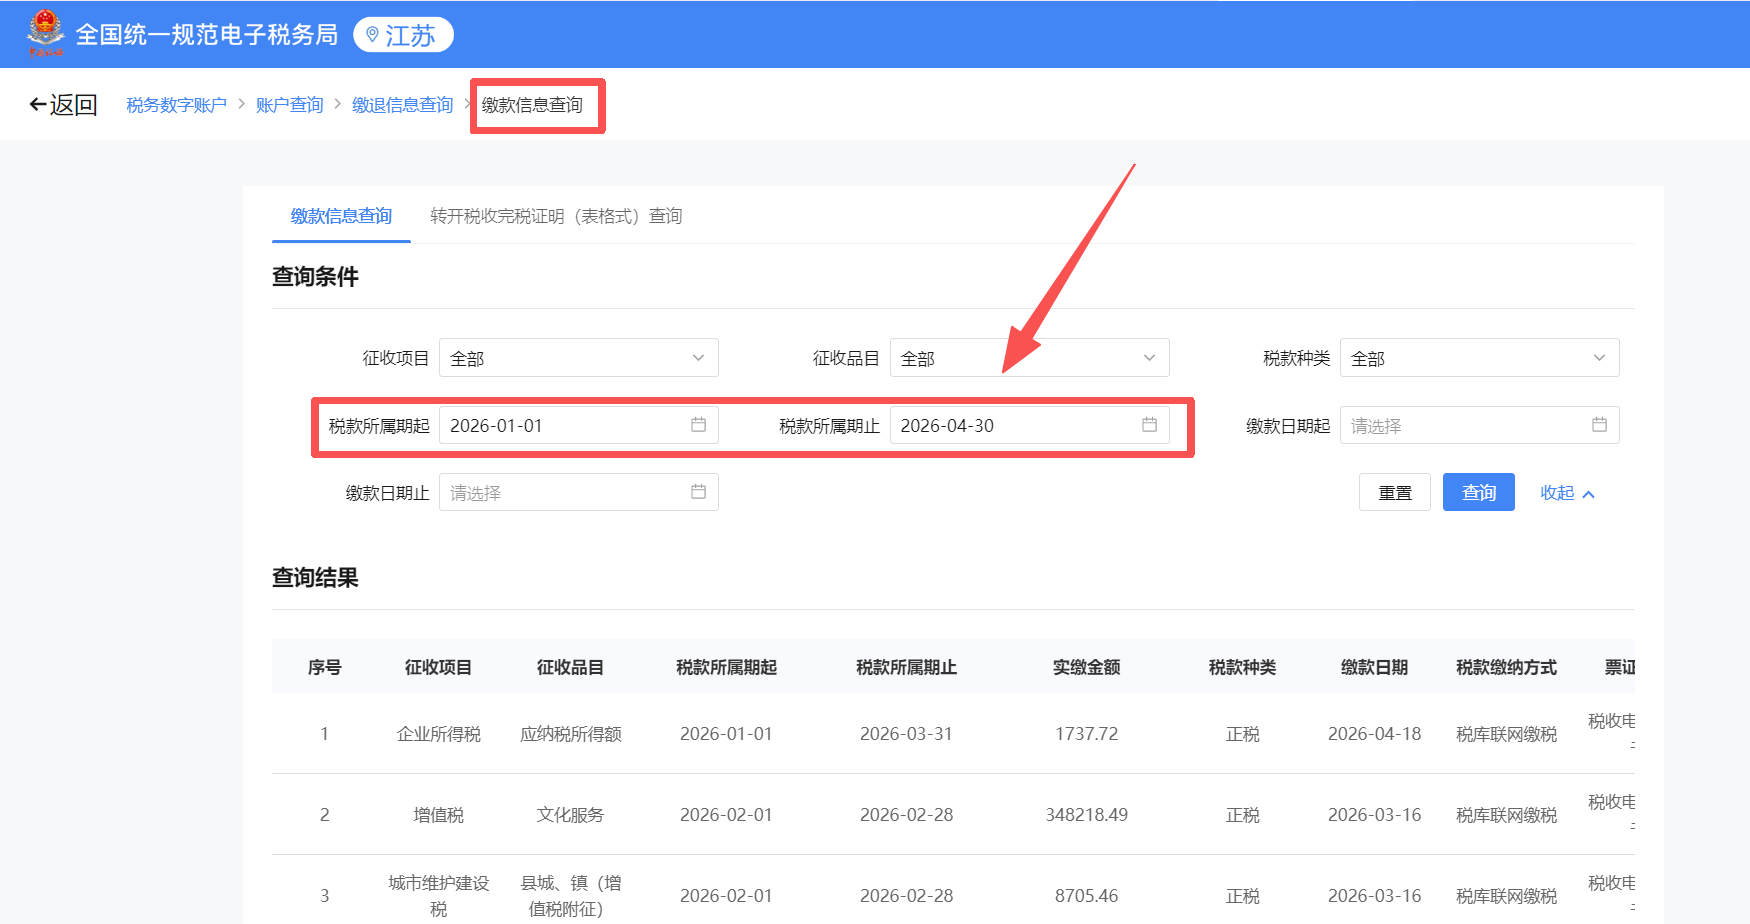
Task: Click the location pin icon beside 江苏
Action: [373, 35]
